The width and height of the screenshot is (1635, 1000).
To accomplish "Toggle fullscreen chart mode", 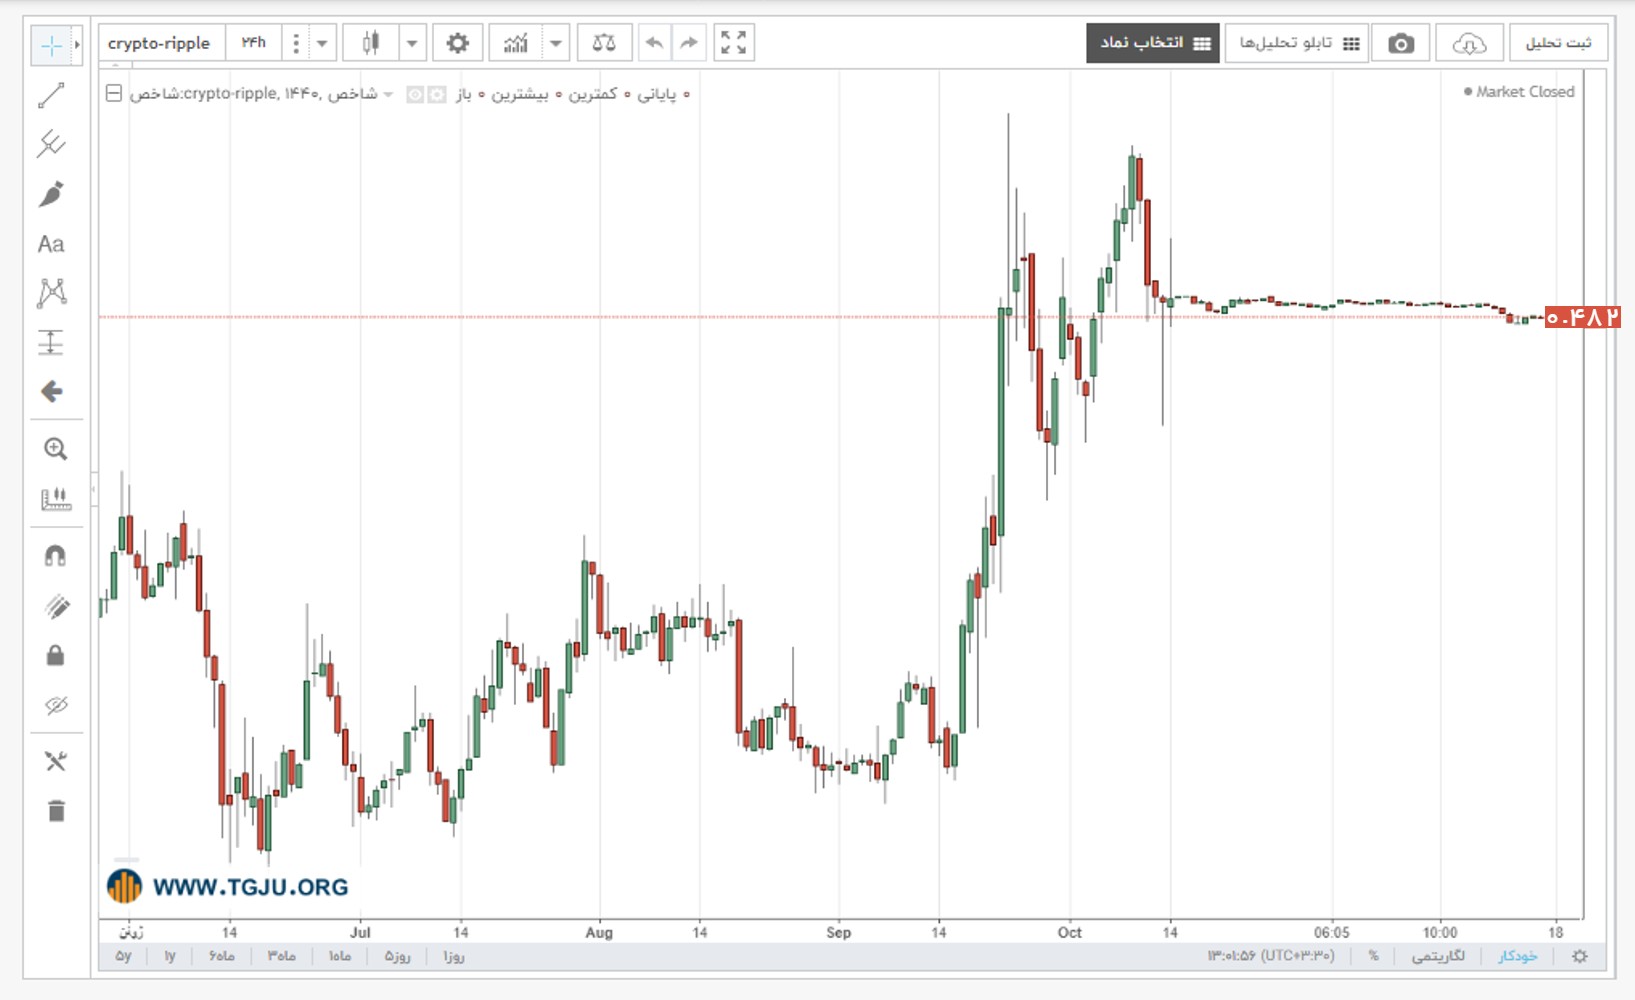I will click(734, 43).
